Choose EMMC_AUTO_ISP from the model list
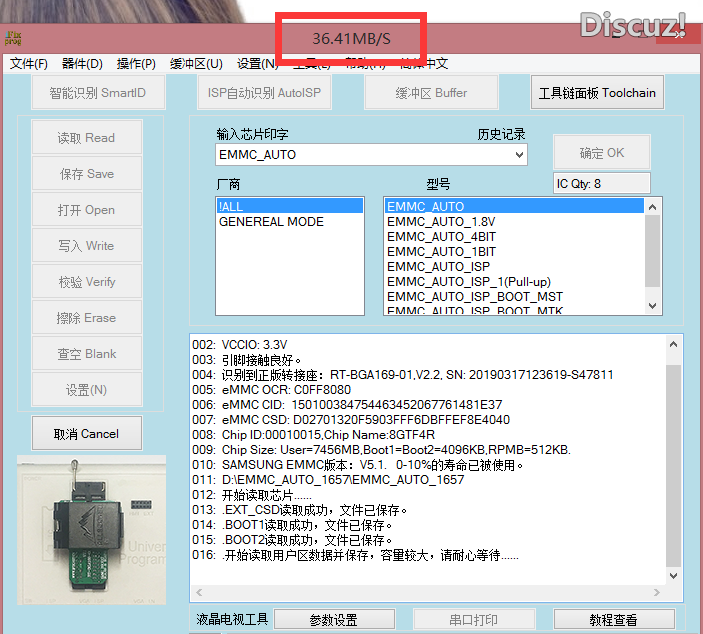The width and height of the screenshot is (703, 634). coord(438,267)
